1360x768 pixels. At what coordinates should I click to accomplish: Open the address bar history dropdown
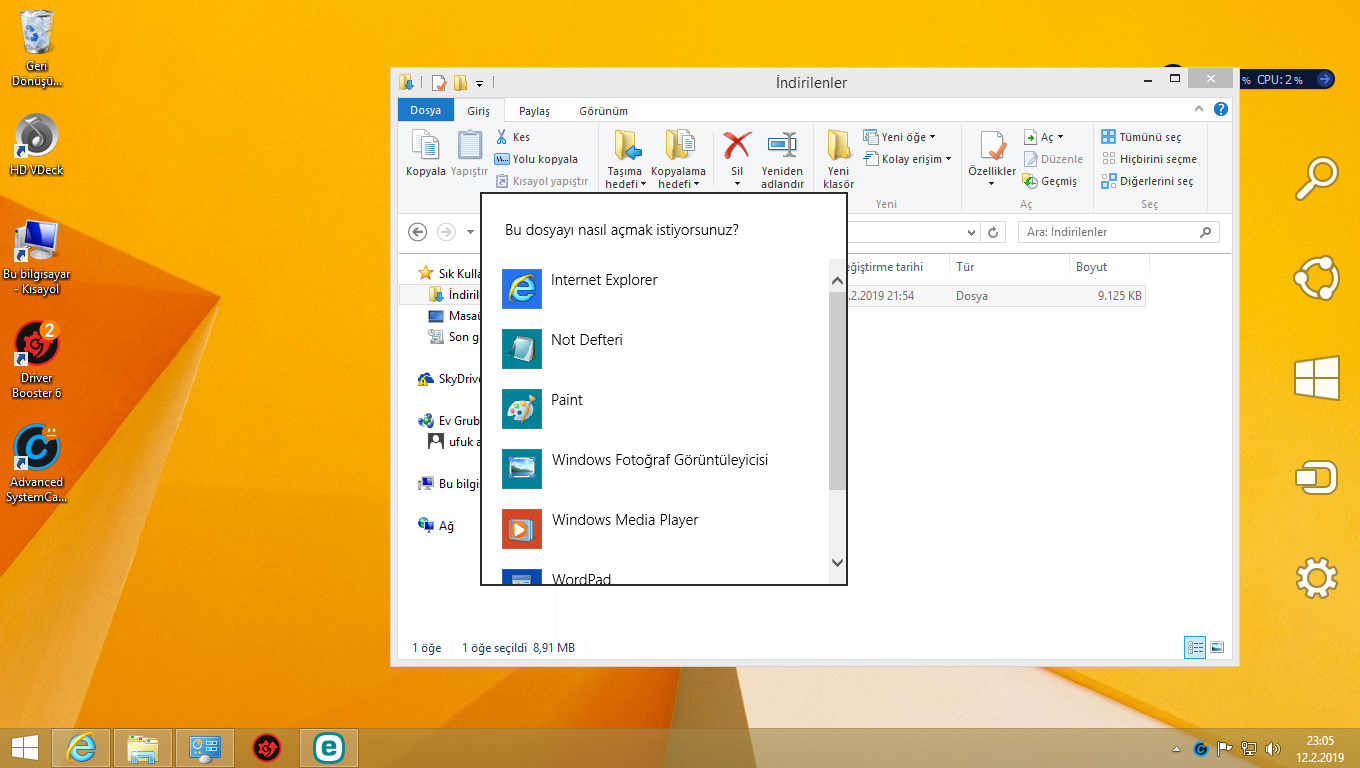972,232
